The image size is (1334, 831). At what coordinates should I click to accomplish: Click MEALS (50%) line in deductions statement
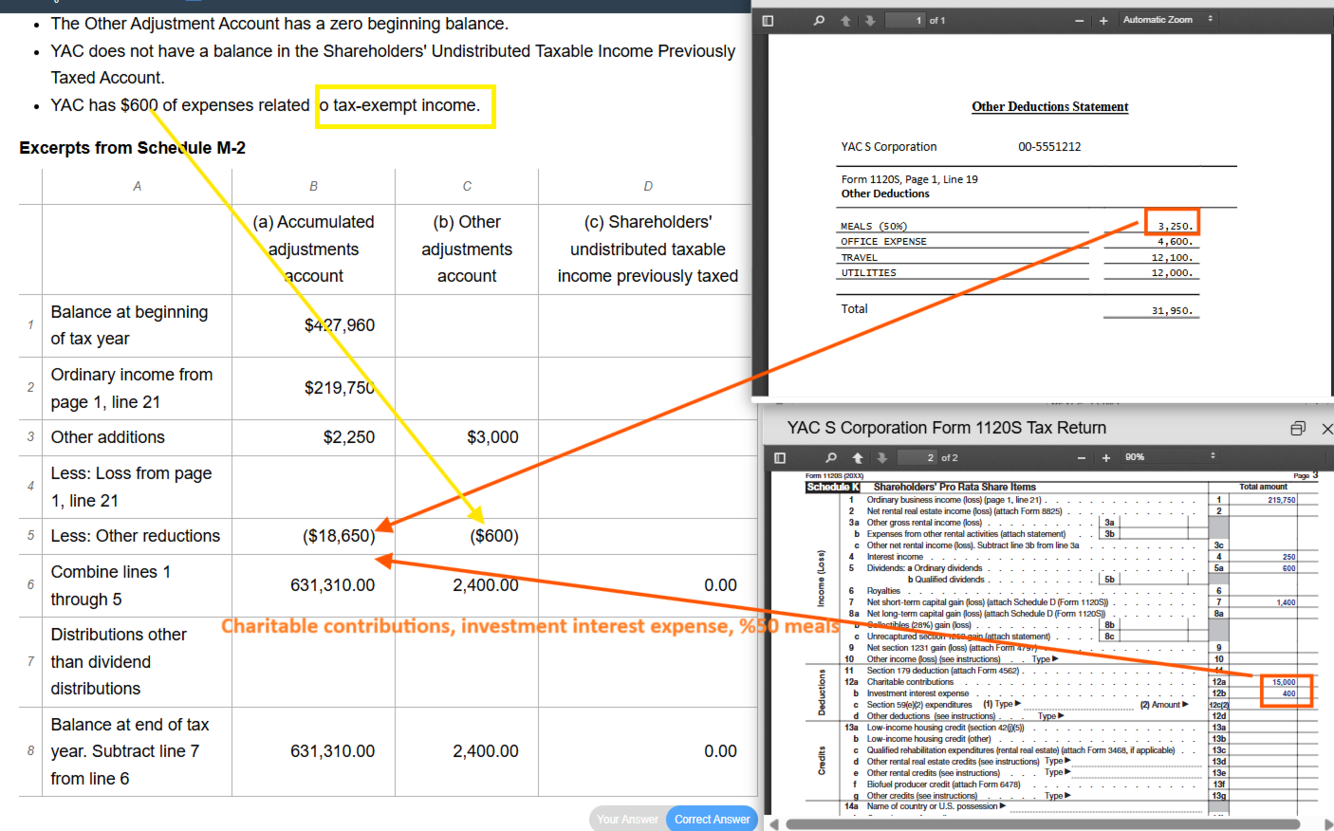(x=874, y=226)
